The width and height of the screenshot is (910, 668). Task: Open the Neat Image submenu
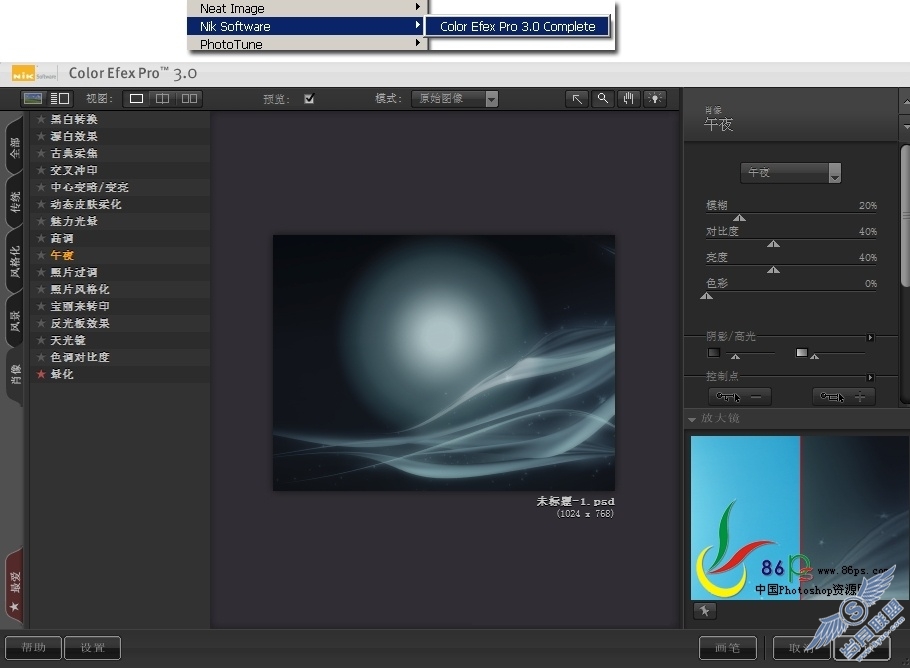point(308,8)
